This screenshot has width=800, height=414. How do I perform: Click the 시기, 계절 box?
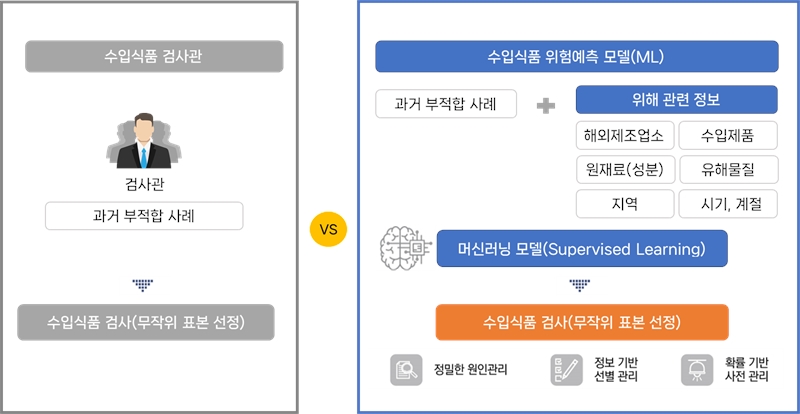[727, 204]
